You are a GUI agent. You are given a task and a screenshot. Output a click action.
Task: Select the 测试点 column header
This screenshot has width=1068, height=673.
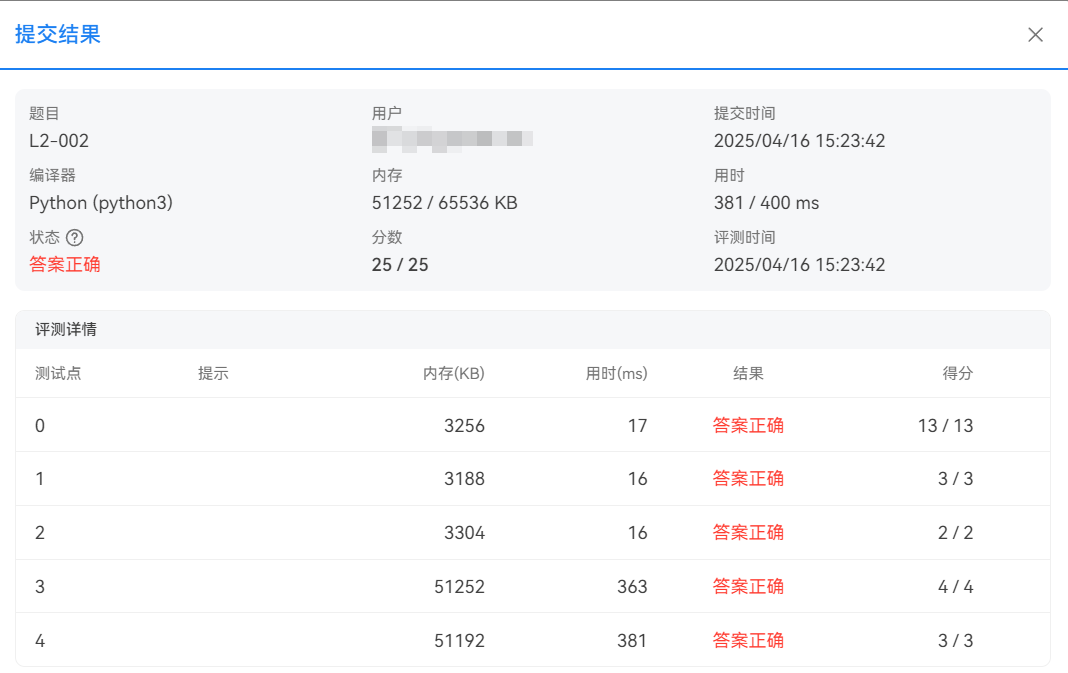53,373
